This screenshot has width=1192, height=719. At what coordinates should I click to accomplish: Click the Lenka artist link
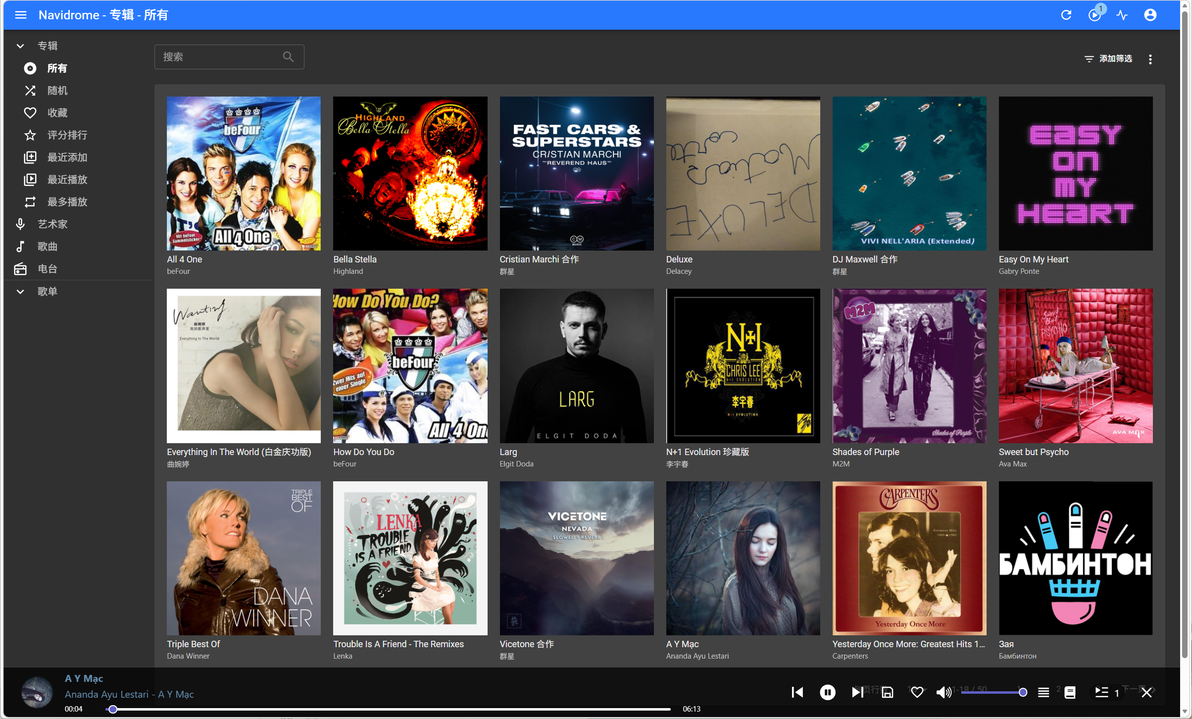tap(342, 656)
